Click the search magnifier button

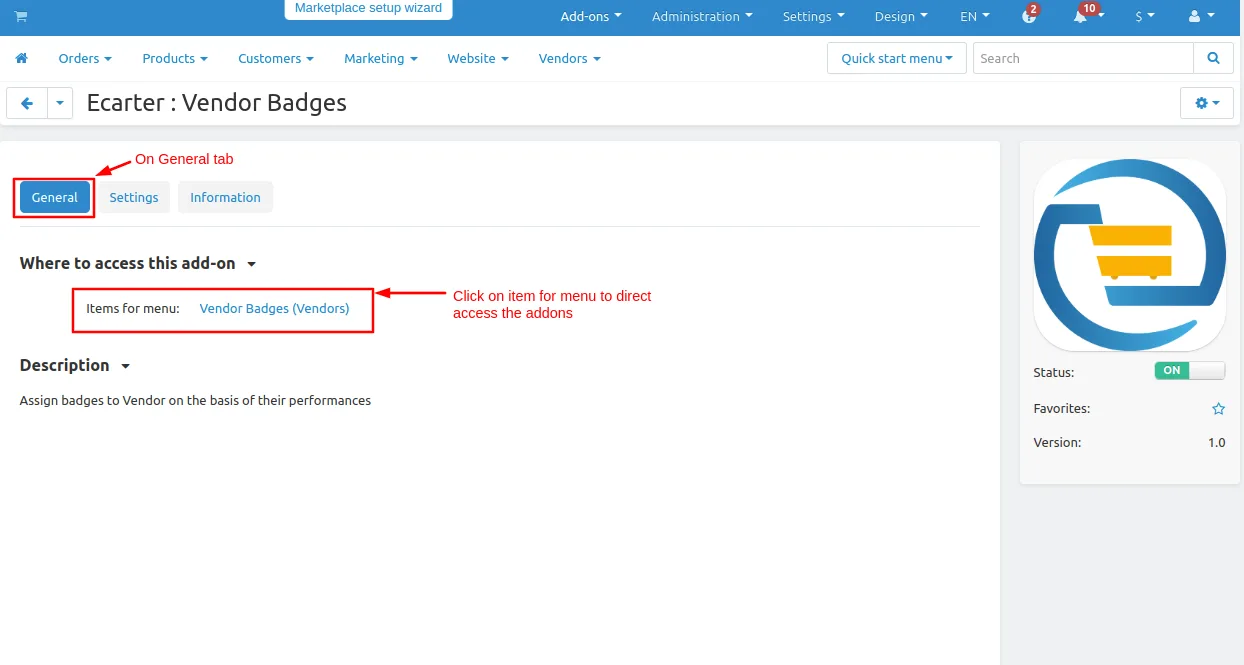click(x=1213, y=58)
